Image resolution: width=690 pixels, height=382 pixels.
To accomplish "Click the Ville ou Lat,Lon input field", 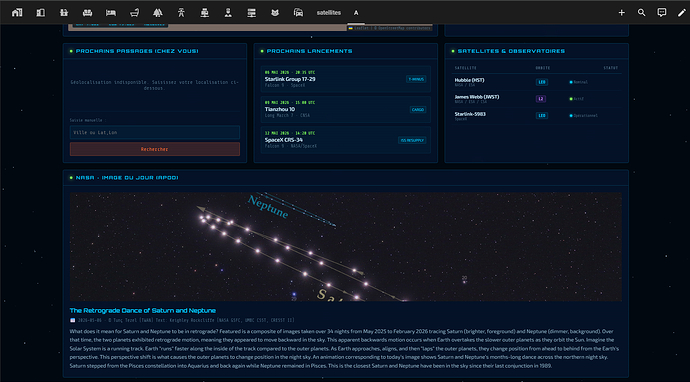I will coord(155,132).
